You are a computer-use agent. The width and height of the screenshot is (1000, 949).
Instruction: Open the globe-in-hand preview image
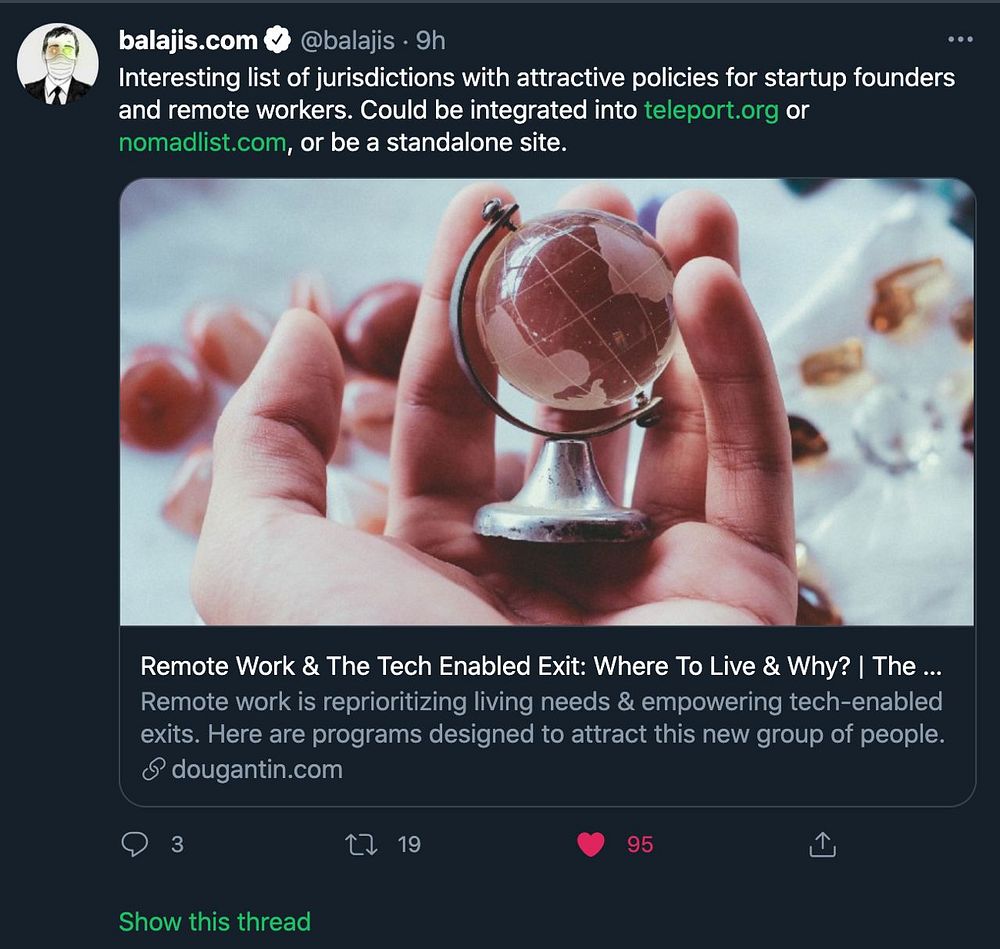pyautogui.click(x=547, y=401)
